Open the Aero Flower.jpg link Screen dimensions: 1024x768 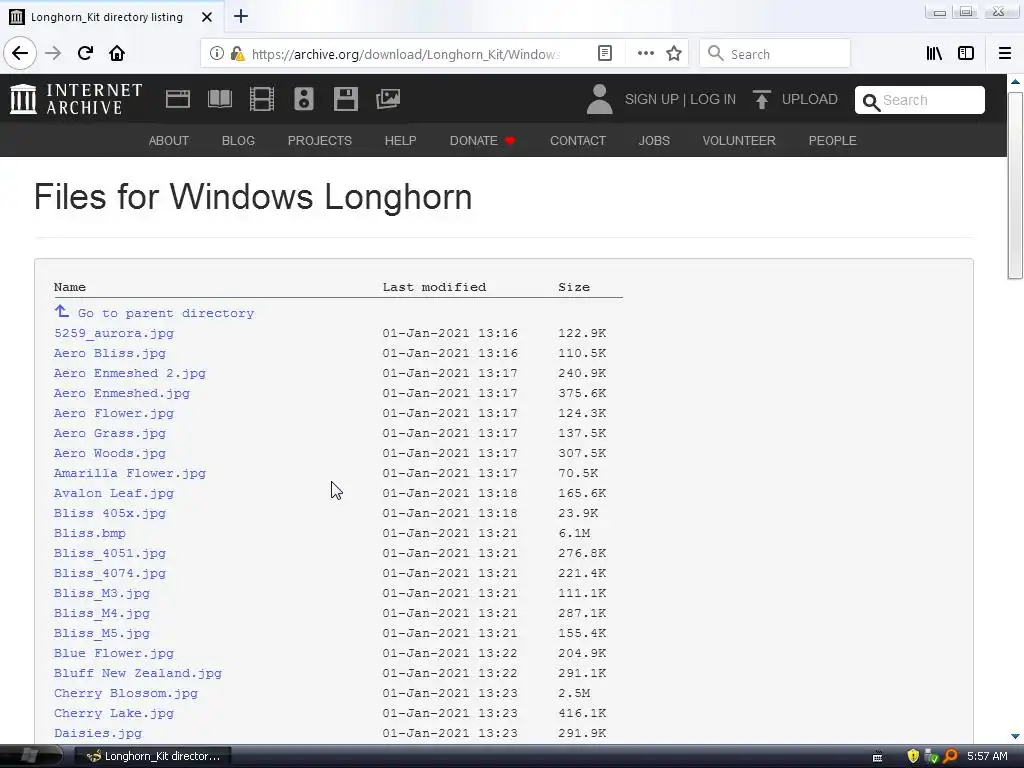[114, 413]
